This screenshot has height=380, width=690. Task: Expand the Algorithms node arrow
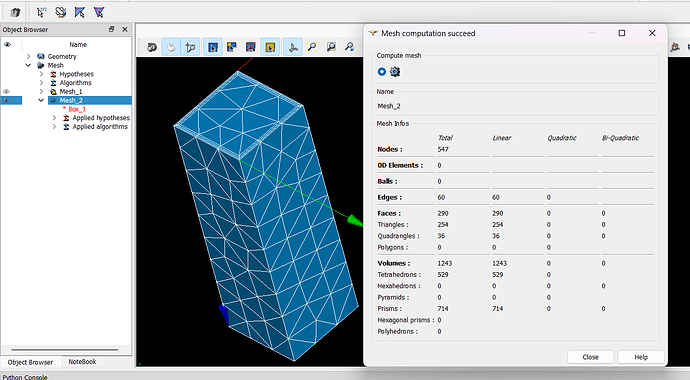[41, 83]
